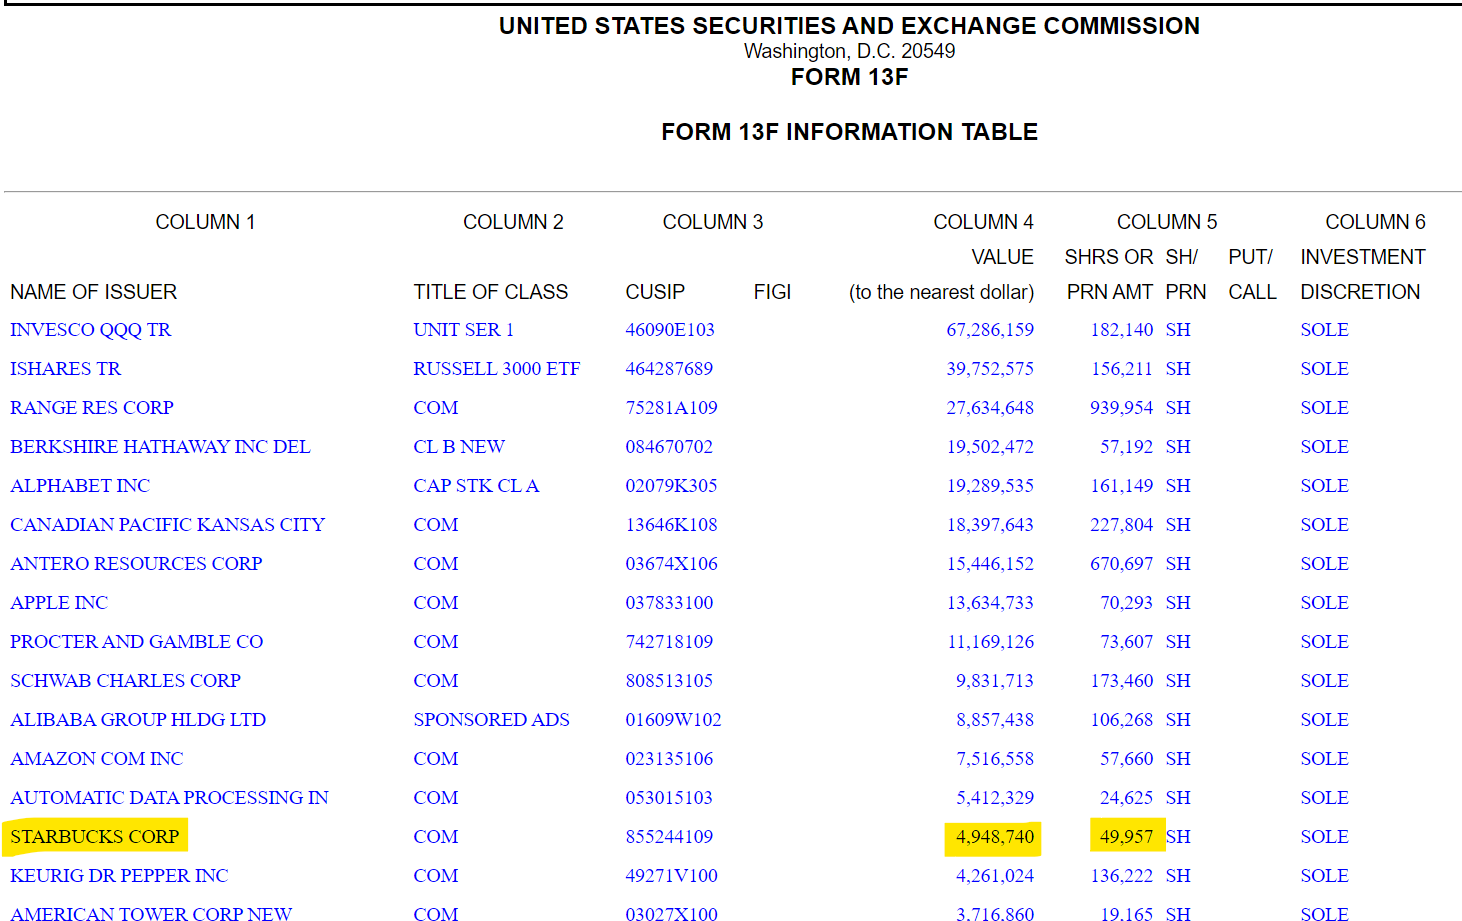
Task: Click PROCTER AND GAMBLE CO issuer
Action: 137,642
